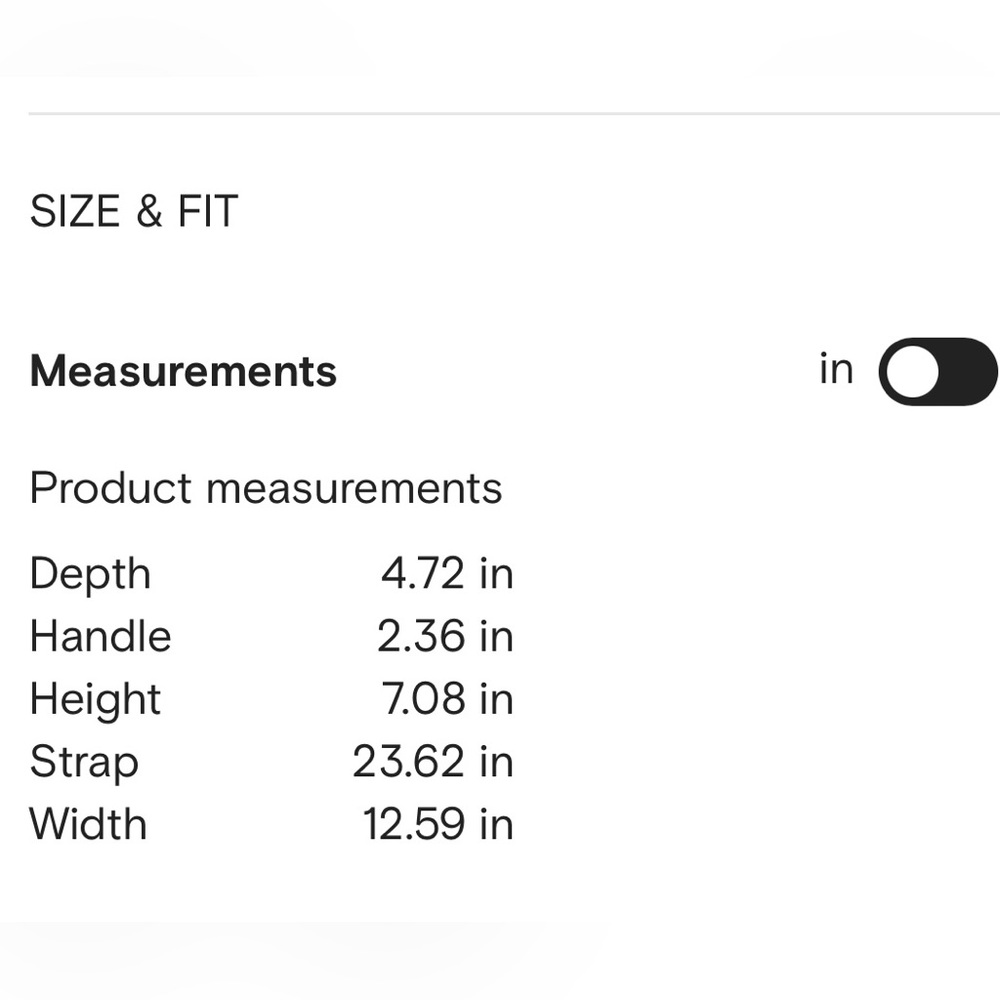Click the SIZE & FIT section heading

134,211
